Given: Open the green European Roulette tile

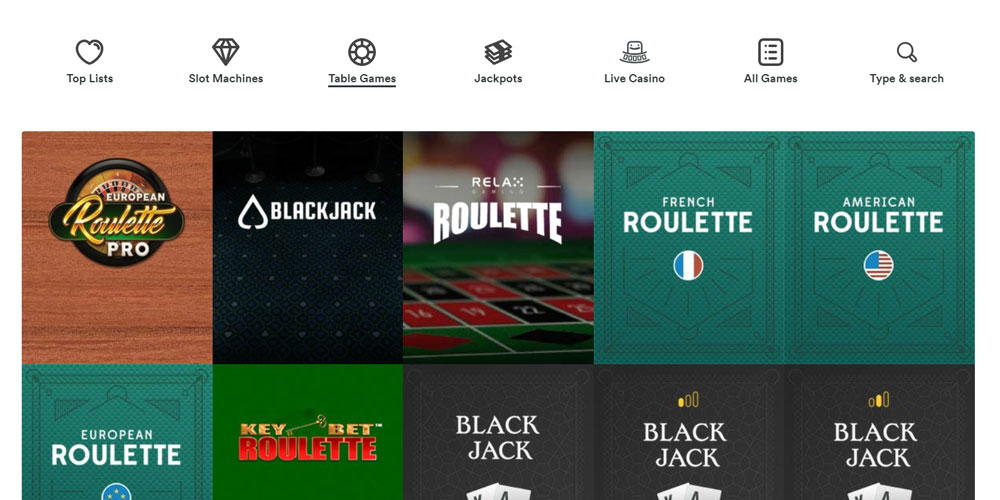Looking at the screenshot, I should pos(117,432).
